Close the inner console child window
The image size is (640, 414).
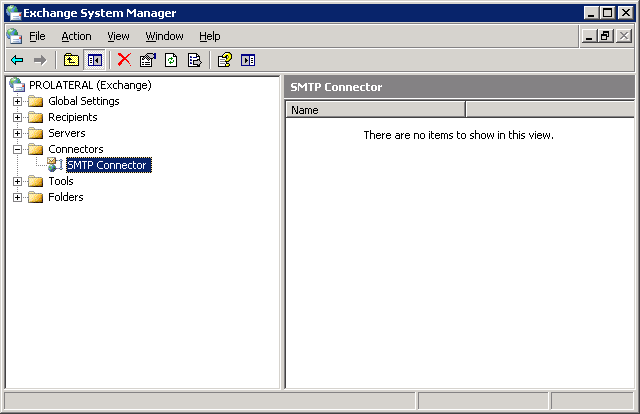pyautogui.click(x=624, y=36)
